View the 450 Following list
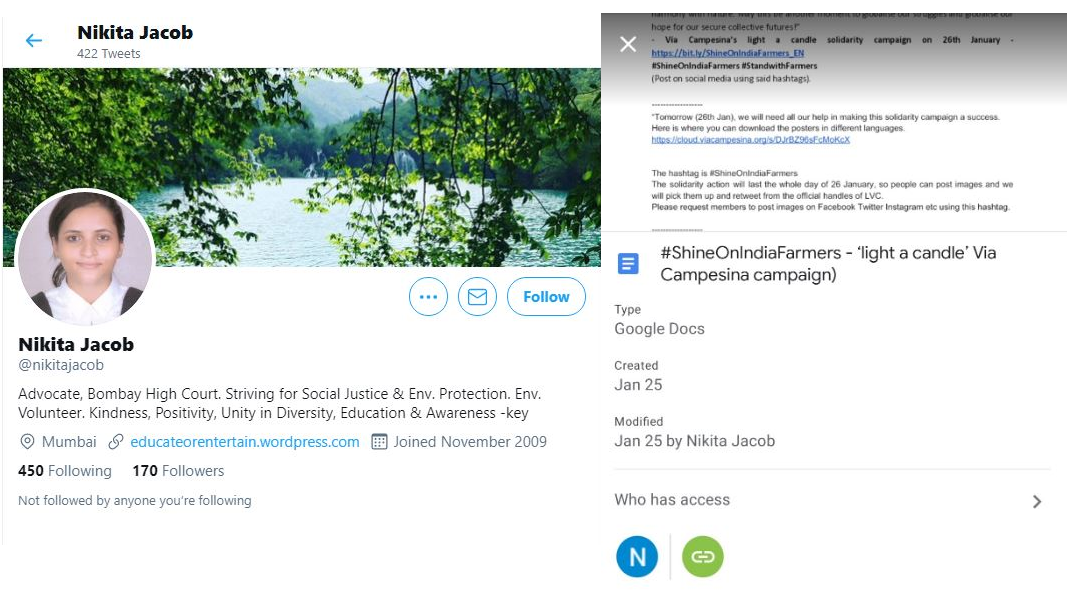This screenshot has height=597, width=1067. [x=65, y=471]
